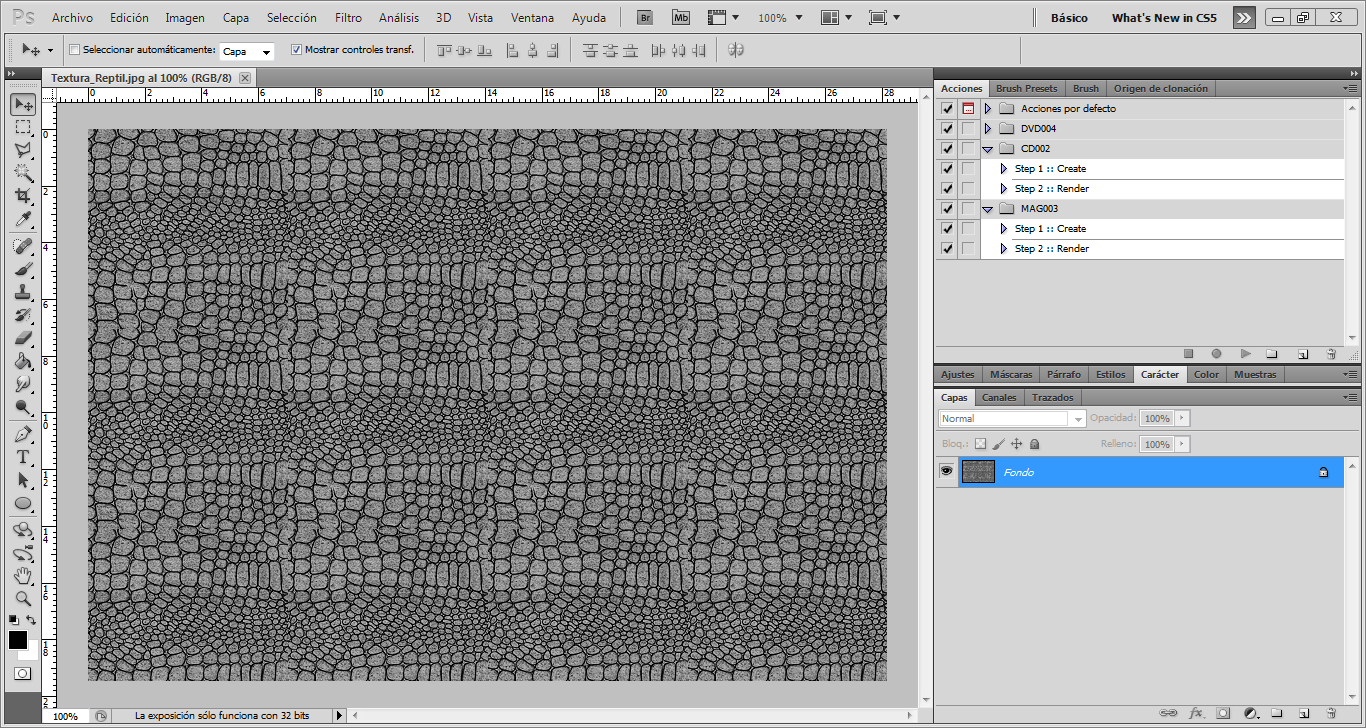Select the Pen tool
The height and width of the screenshot is (728, 1366).
click(23, 434)
